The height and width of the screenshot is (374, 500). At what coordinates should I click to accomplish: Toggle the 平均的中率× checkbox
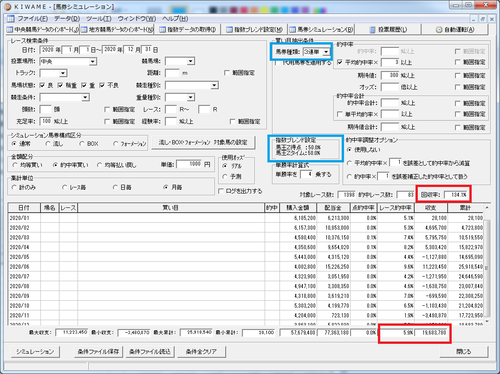(x=340, y=62)
